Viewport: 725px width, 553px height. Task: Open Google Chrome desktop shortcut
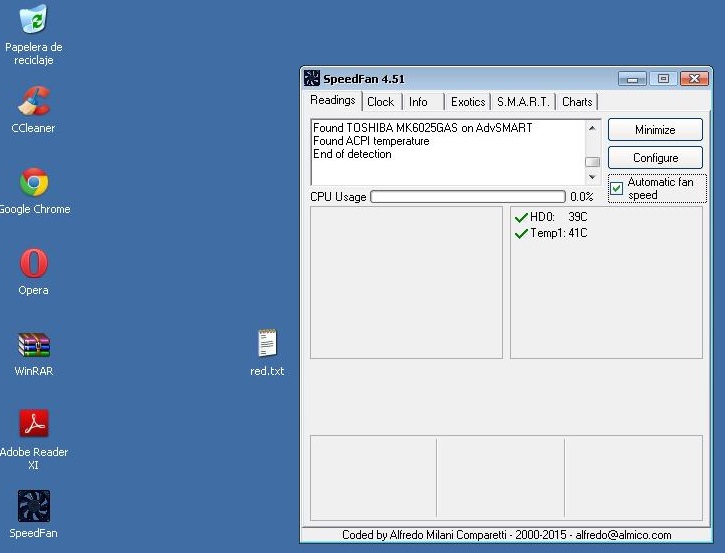coord(34,183)
